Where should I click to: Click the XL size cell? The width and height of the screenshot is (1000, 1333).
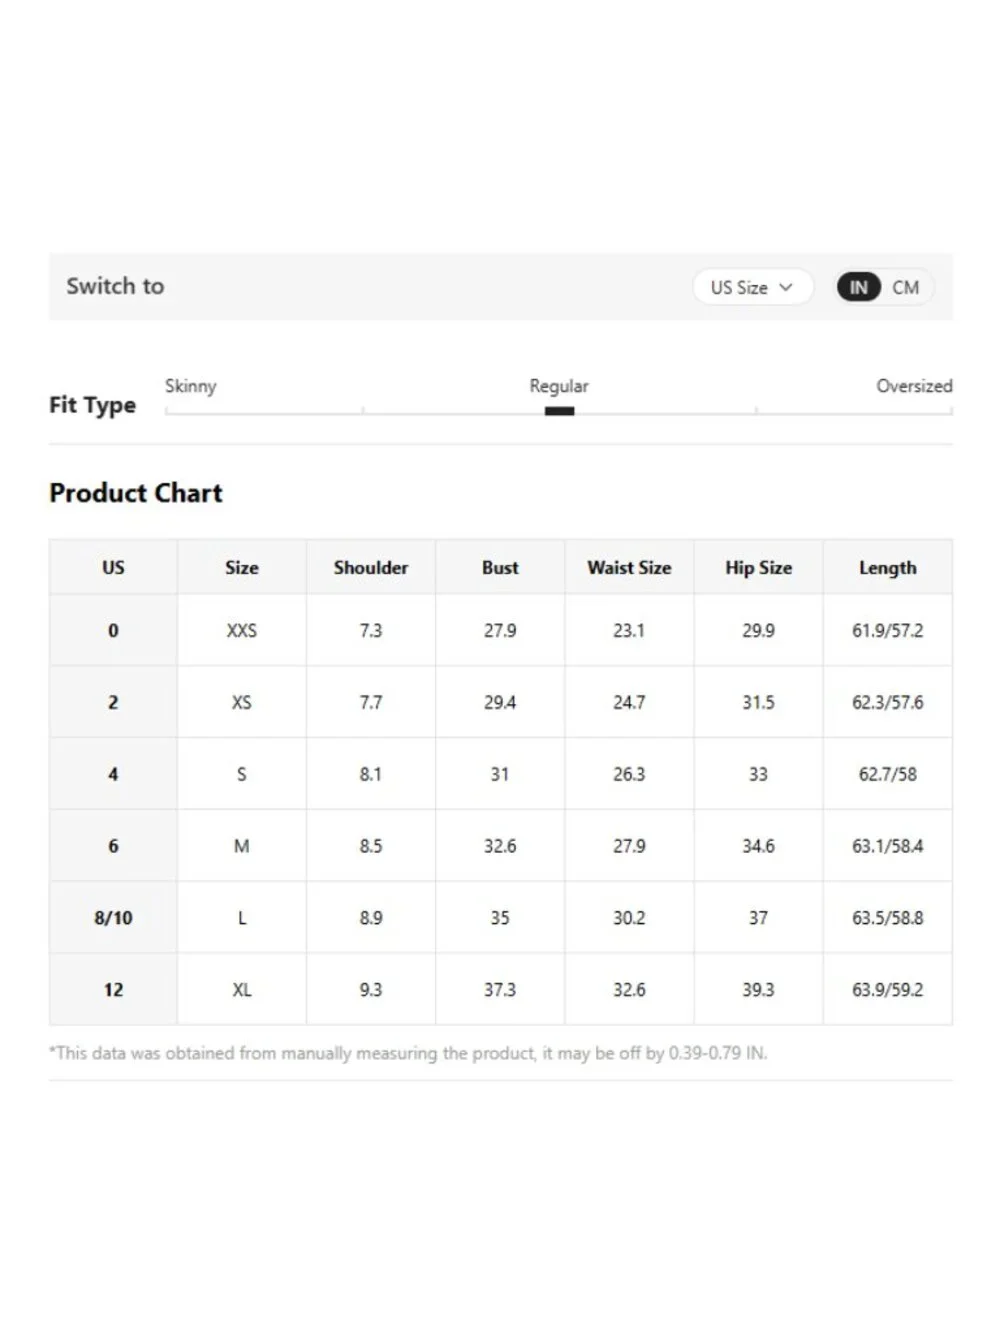[x=242, y=989]
